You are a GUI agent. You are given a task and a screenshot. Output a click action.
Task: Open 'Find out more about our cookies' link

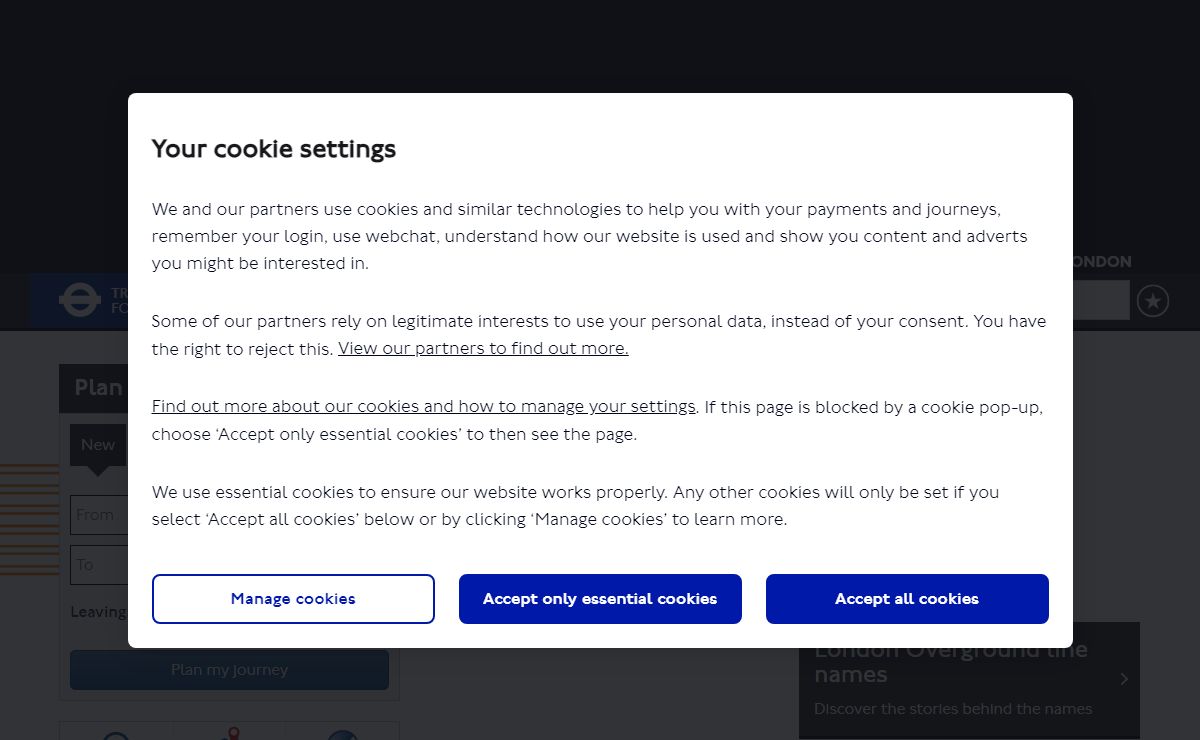tap(424, 406)
